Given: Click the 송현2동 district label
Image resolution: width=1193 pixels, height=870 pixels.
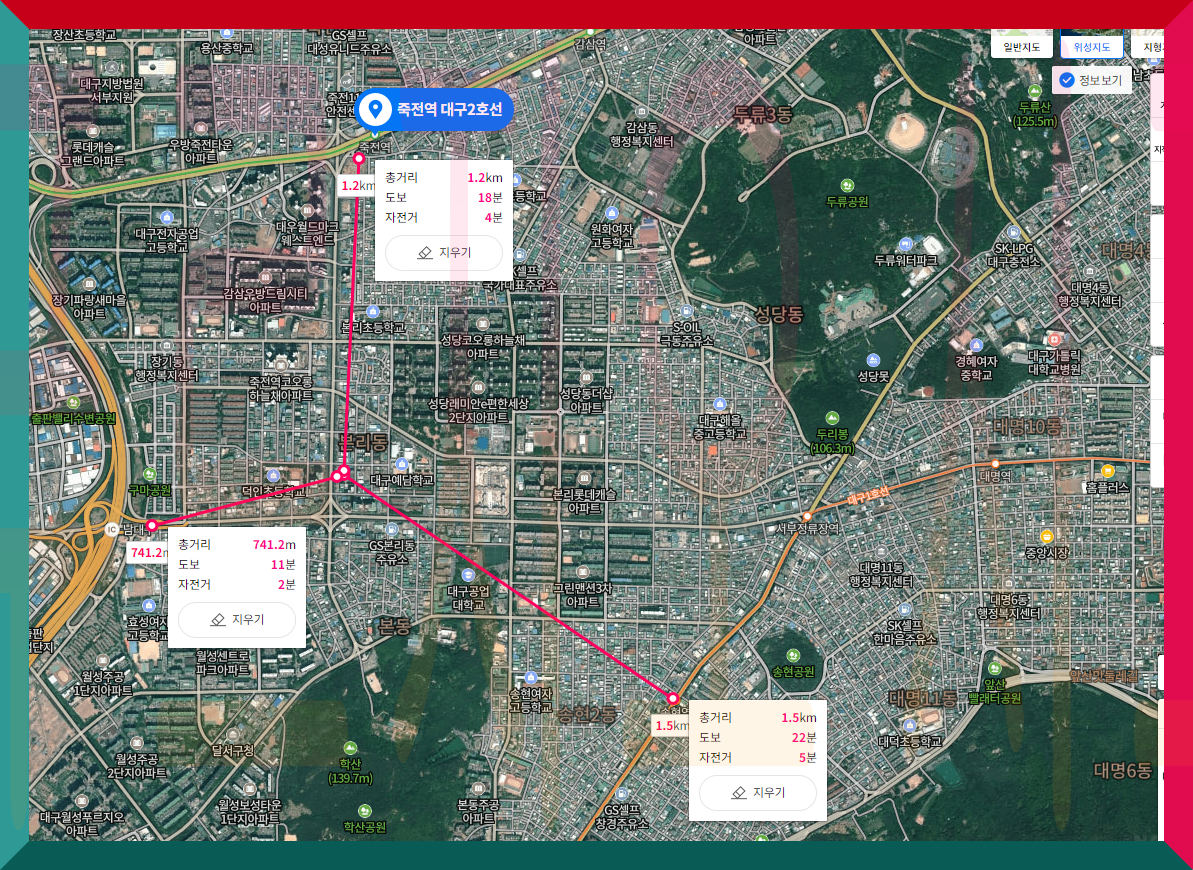Looking at the screenshot, I should (x=587, y=715).
